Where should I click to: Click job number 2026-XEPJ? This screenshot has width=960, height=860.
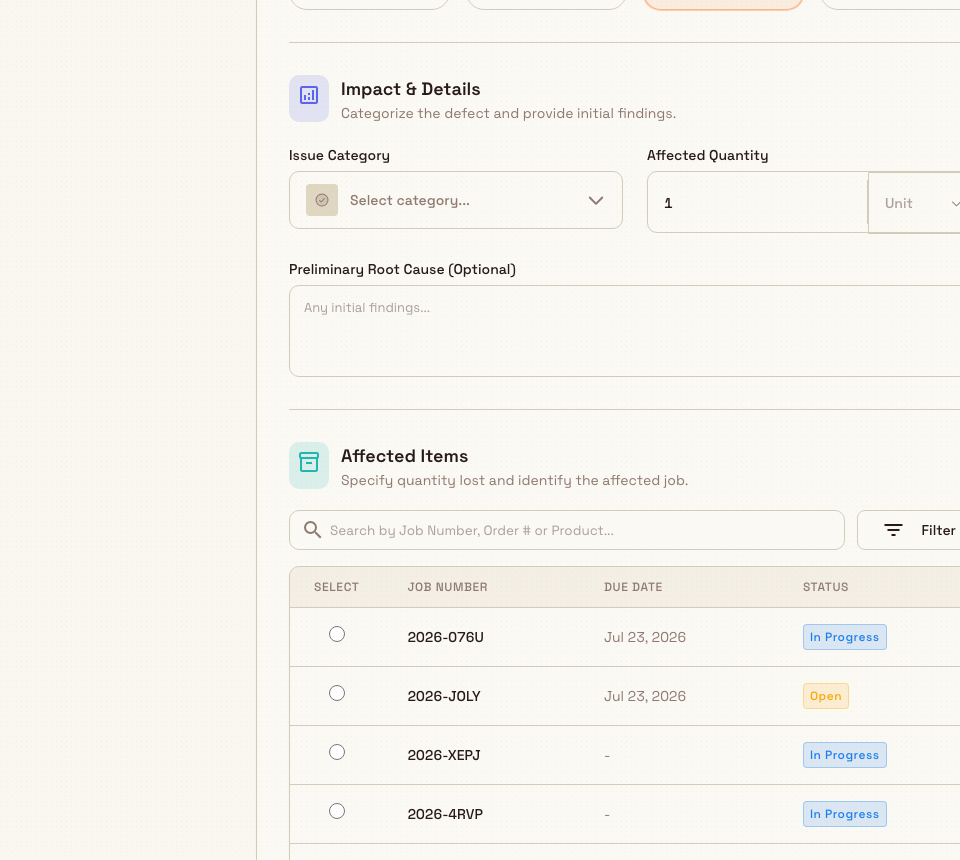(x=444, y=755)
